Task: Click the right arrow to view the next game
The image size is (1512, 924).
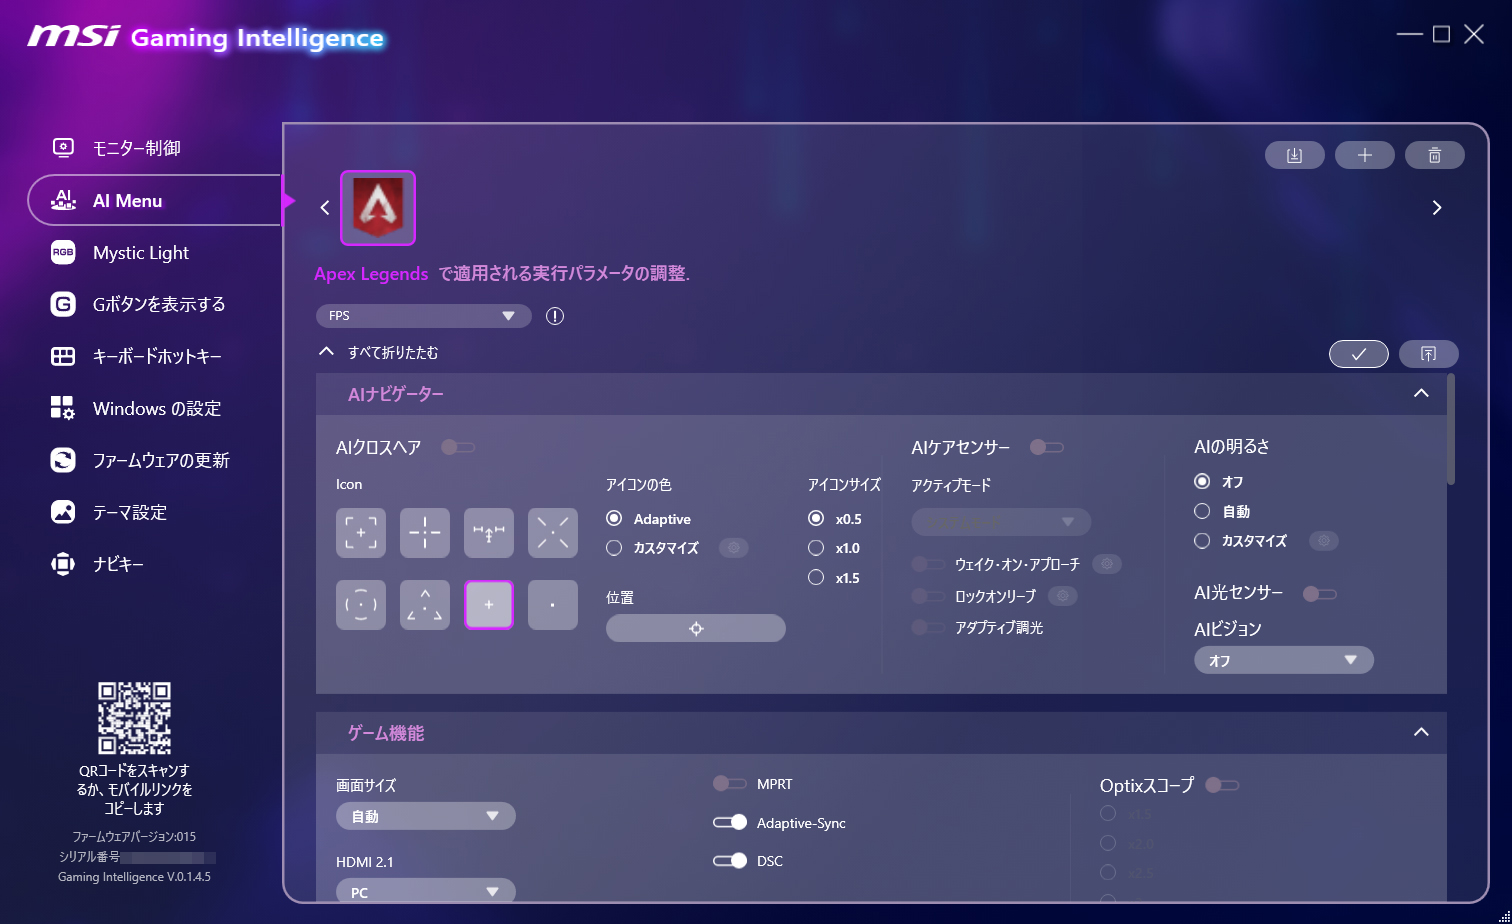Action: (x=1437, y=207)
